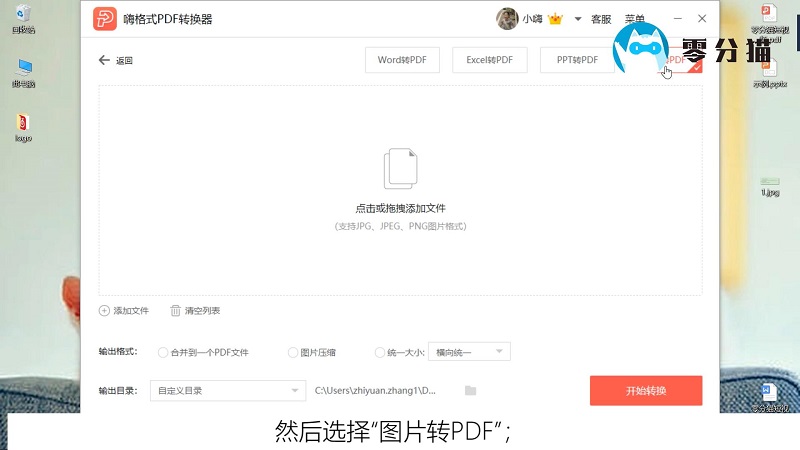Click the 添加文件 label

(131, 311)
